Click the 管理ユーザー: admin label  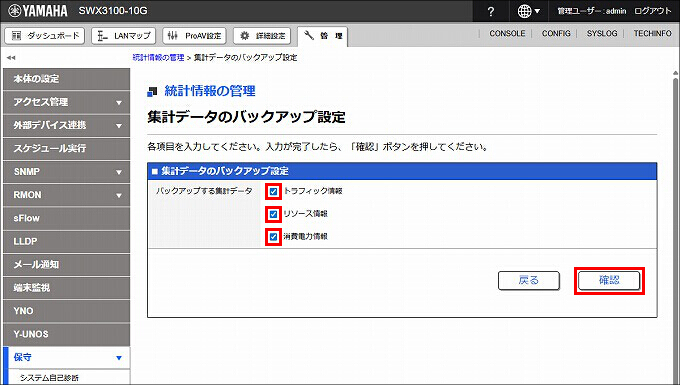592,11
